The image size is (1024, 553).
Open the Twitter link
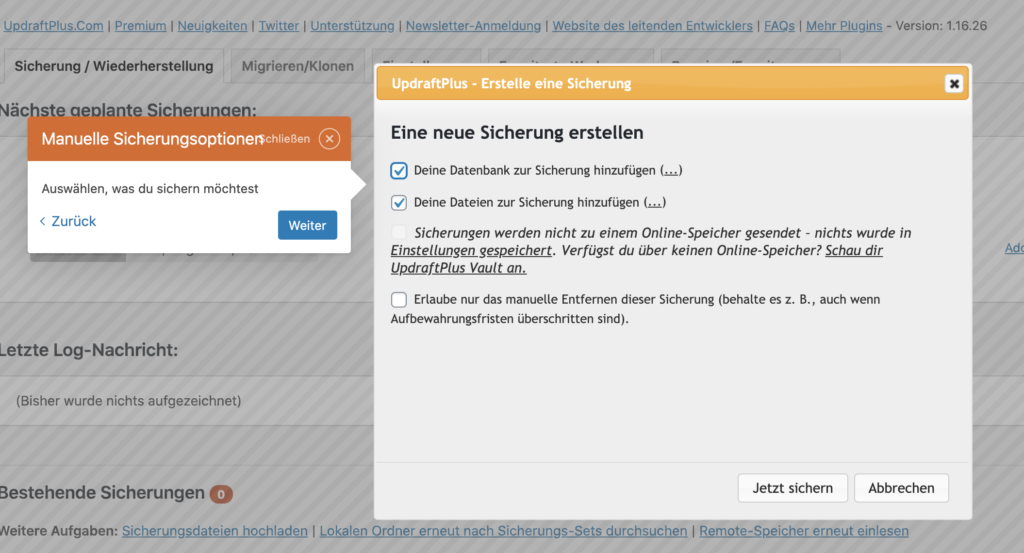click(x=279, y=25)
